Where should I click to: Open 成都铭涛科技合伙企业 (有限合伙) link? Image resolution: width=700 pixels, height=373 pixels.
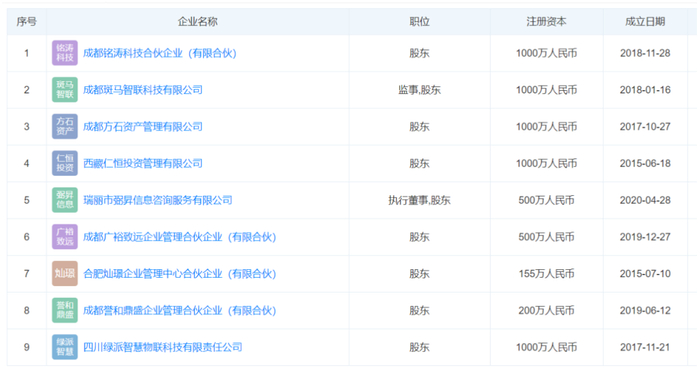pos(160,53)
